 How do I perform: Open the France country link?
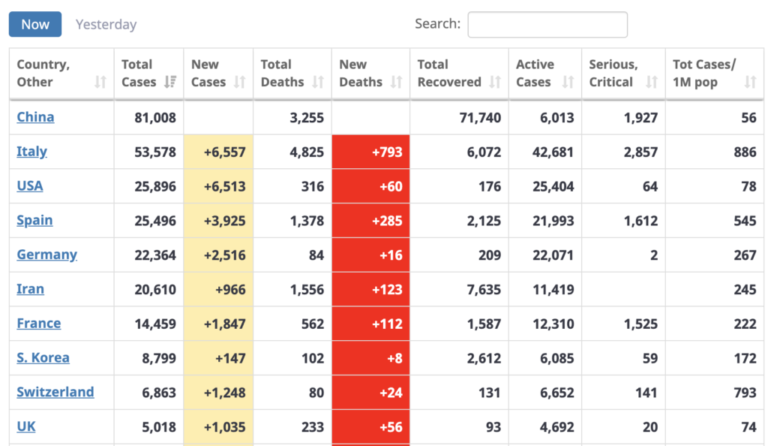(39, 323)
